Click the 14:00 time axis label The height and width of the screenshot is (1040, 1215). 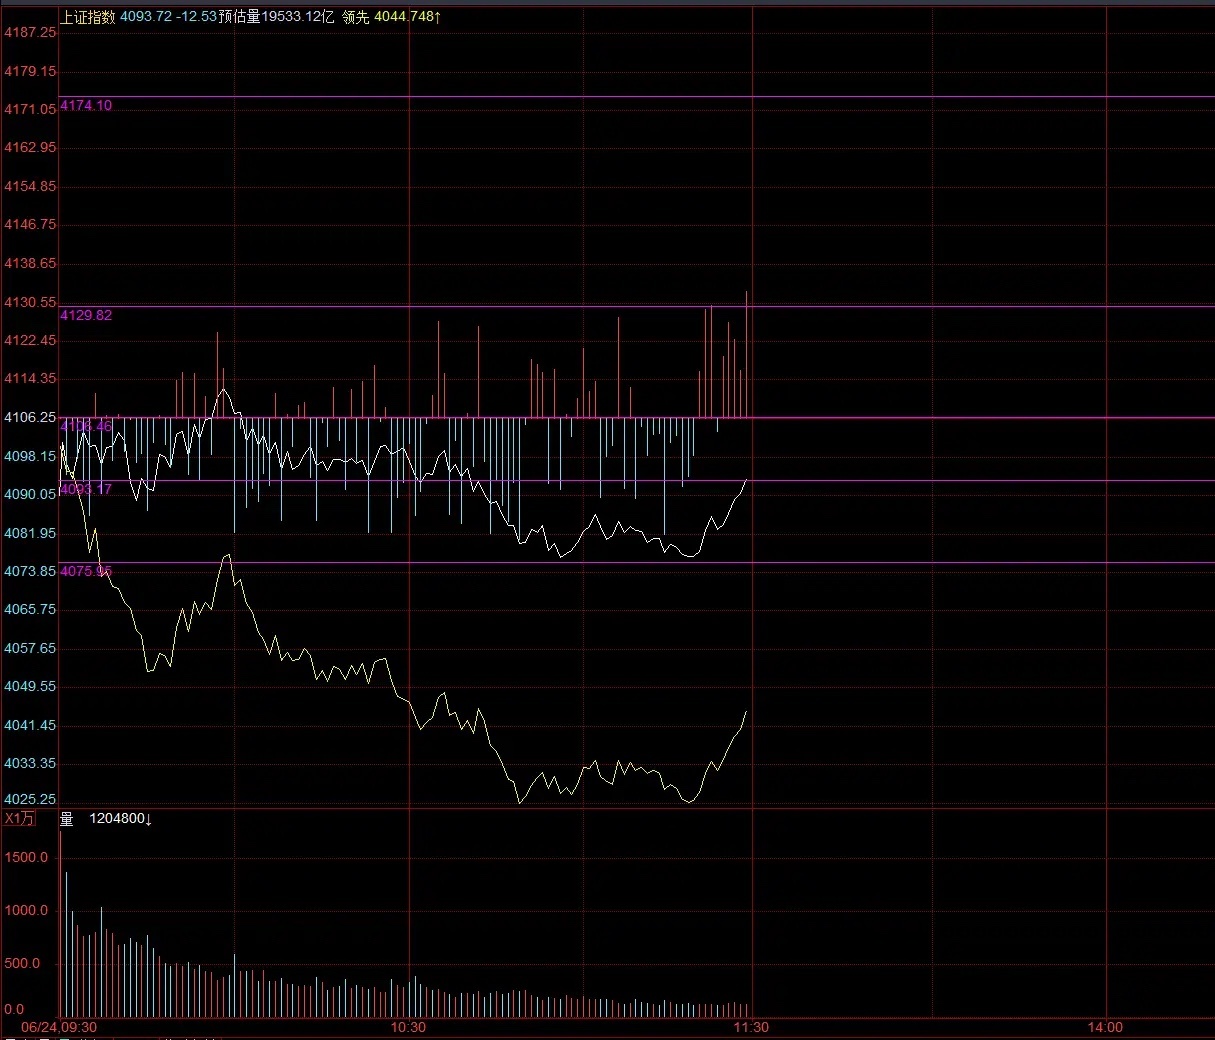tap(1105, 1027)
